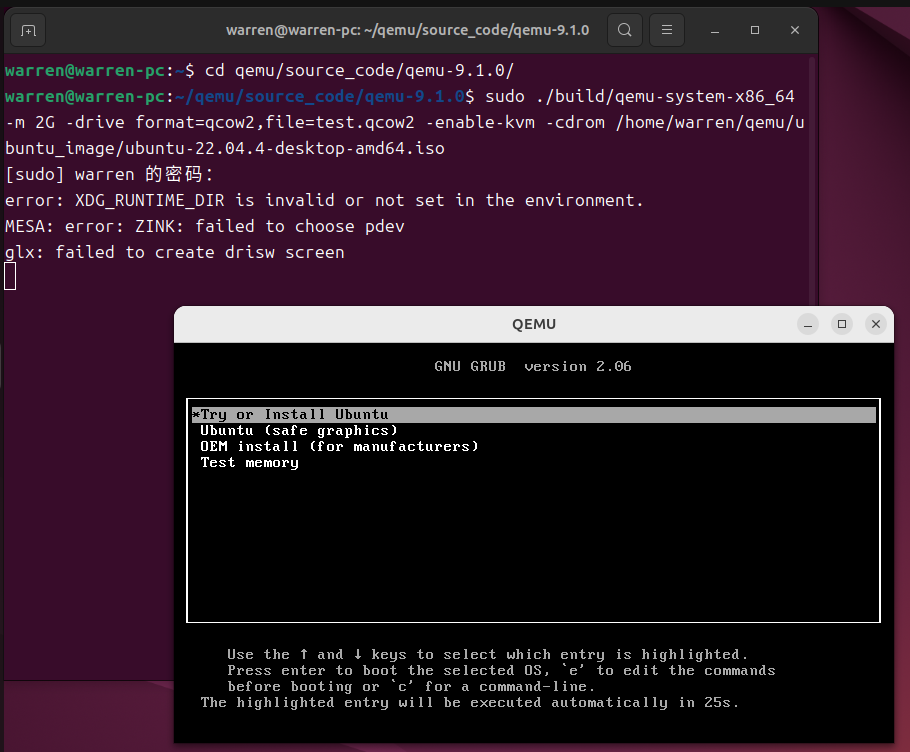This screenshot has width=910, height=752.
Task: Click glx failed to create drisw line
Action: click(175, 252)
